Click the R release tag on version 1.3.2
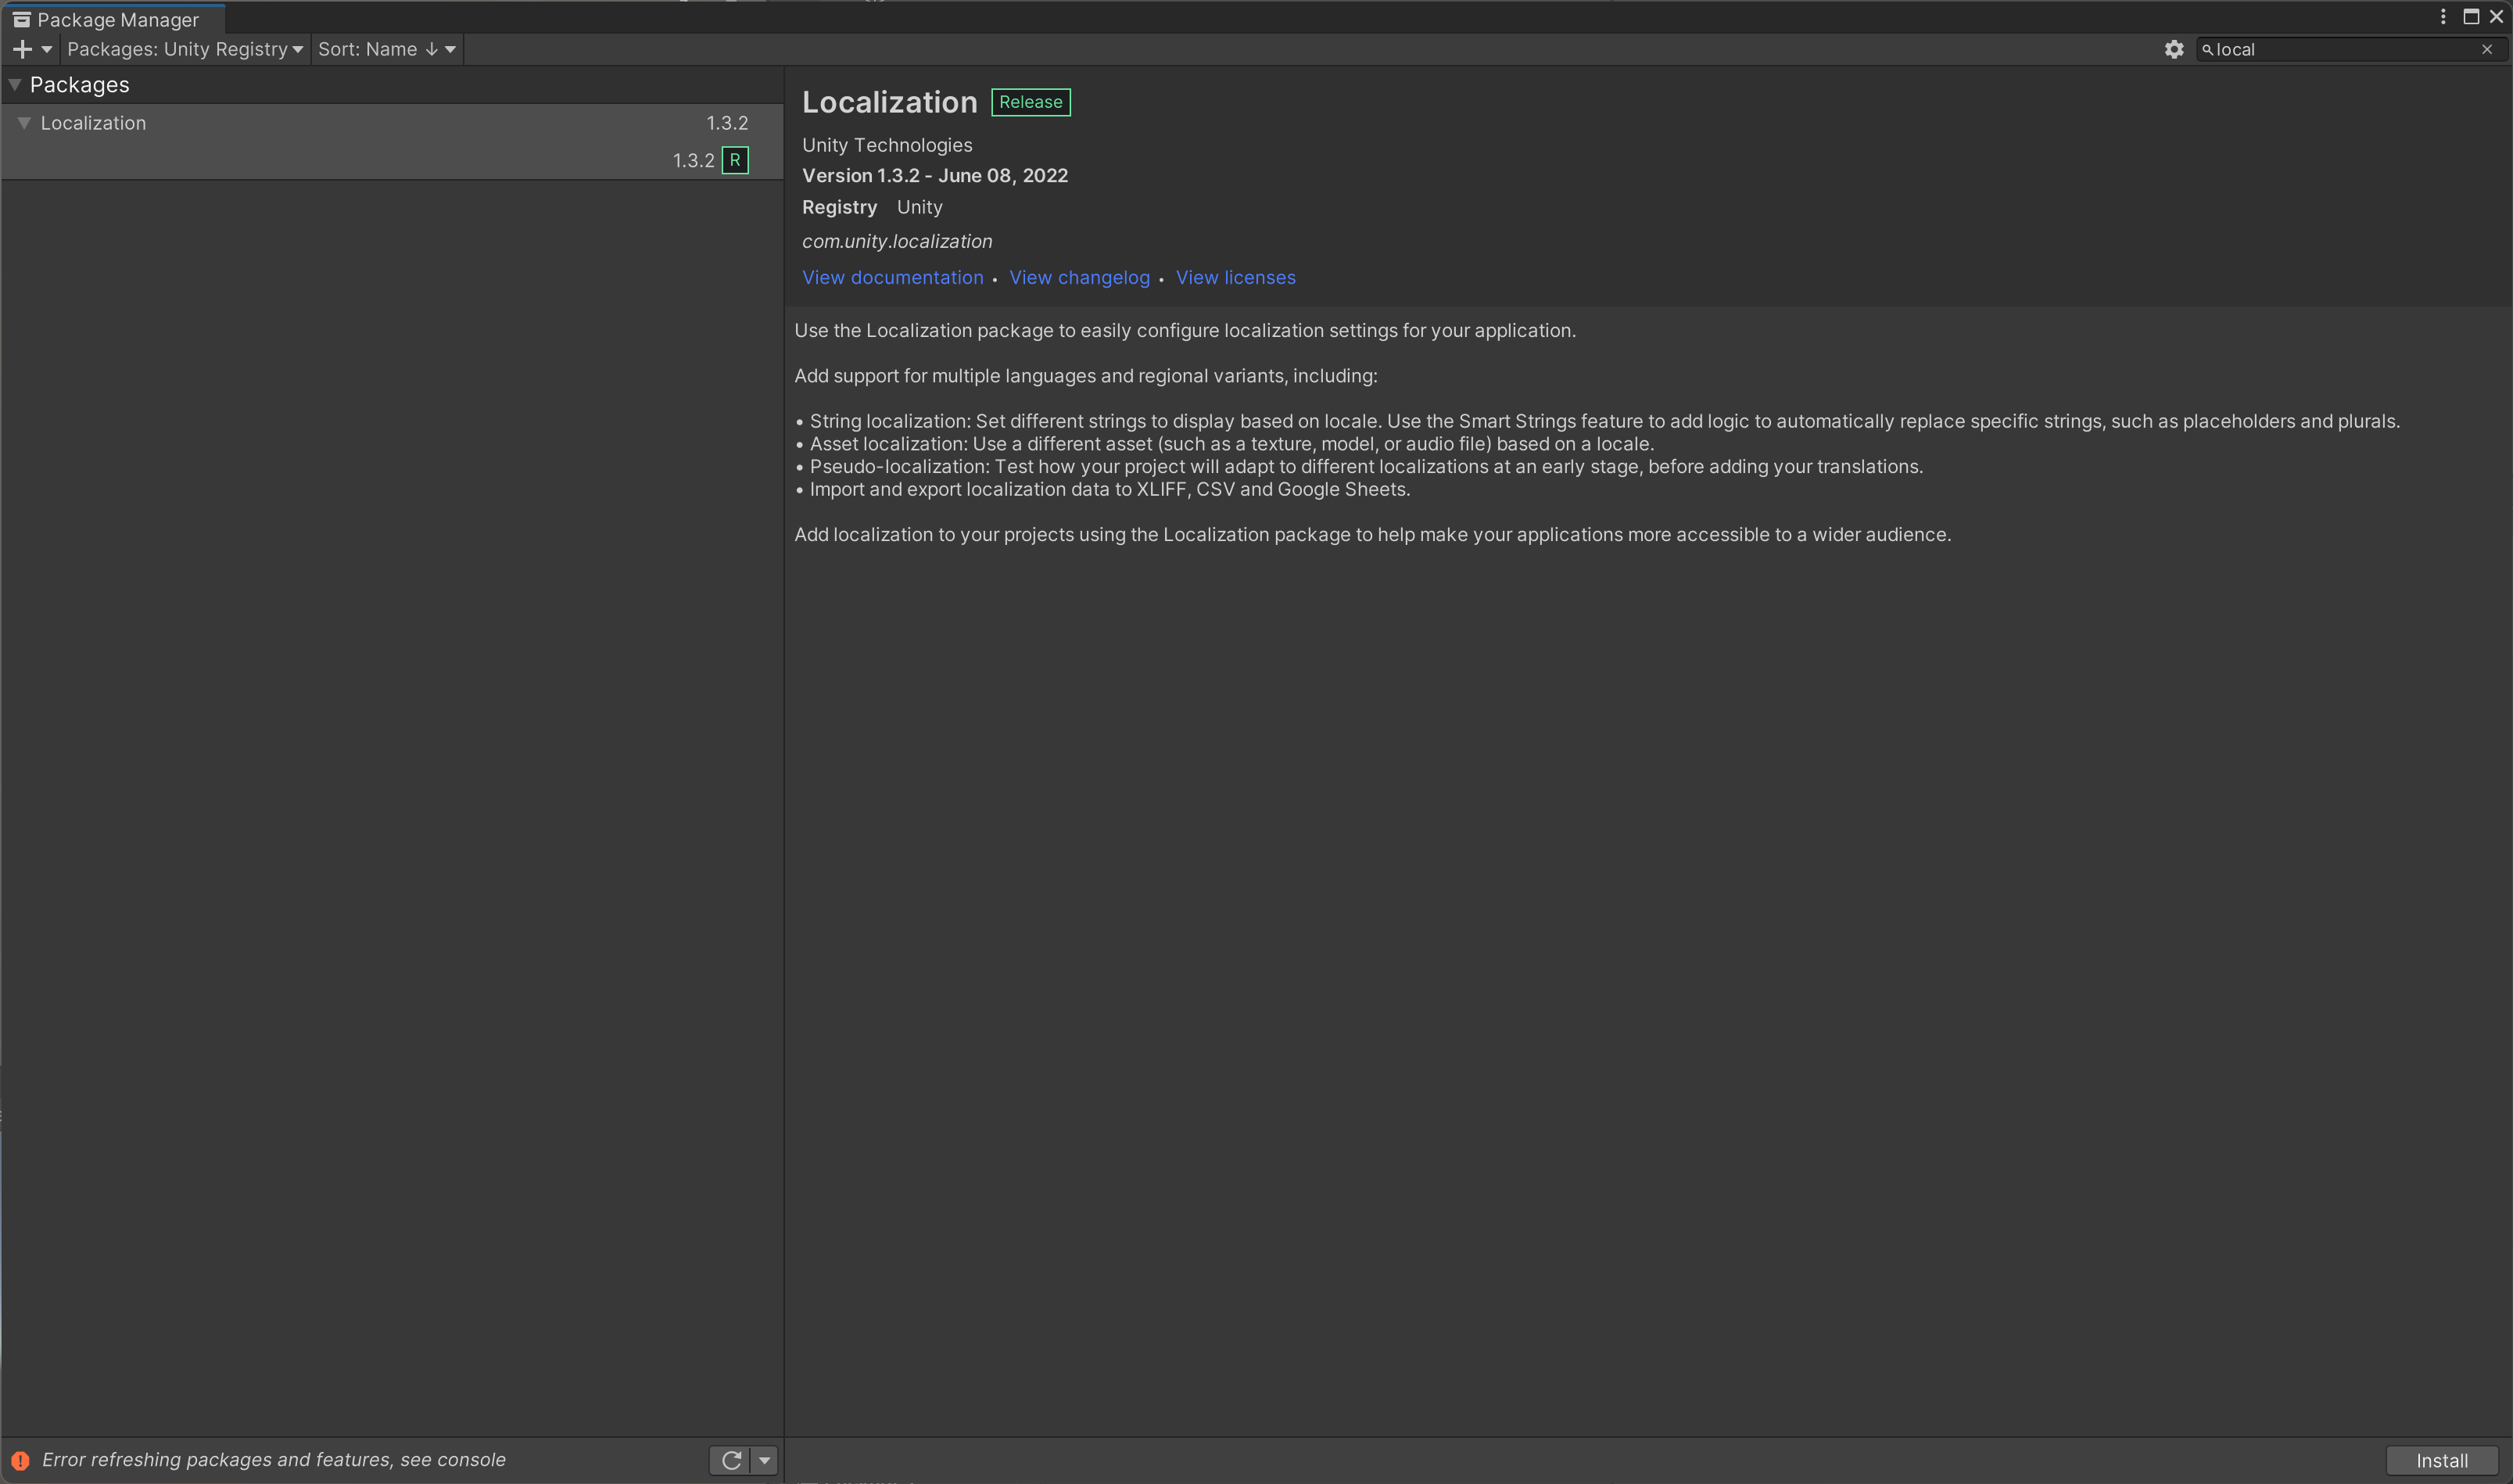2513x1484 pixels. pyautogui.click(x=735, y=160)
